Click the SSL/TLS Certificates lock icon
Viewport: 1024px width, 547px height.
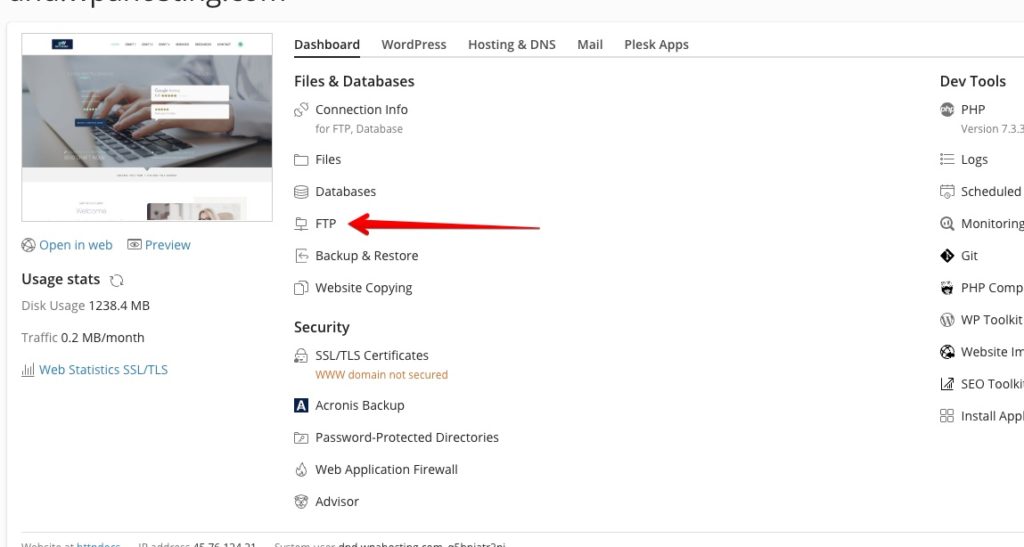[300, 356]
